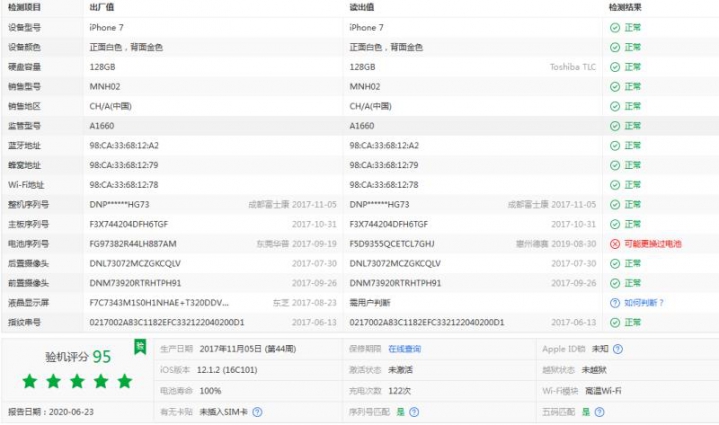Select the iOS version 12.1.2 (16C101)
719x425 pixels.
227,370
